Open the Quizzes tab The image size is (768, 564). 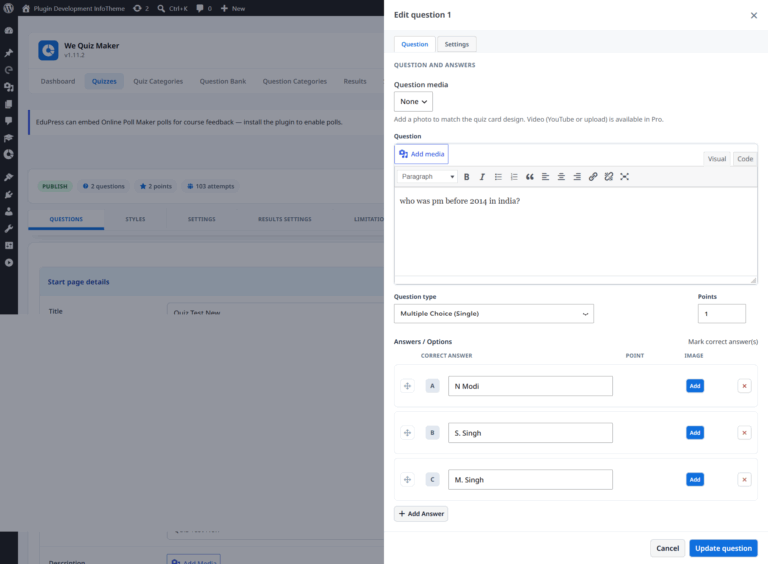[104, 81]
